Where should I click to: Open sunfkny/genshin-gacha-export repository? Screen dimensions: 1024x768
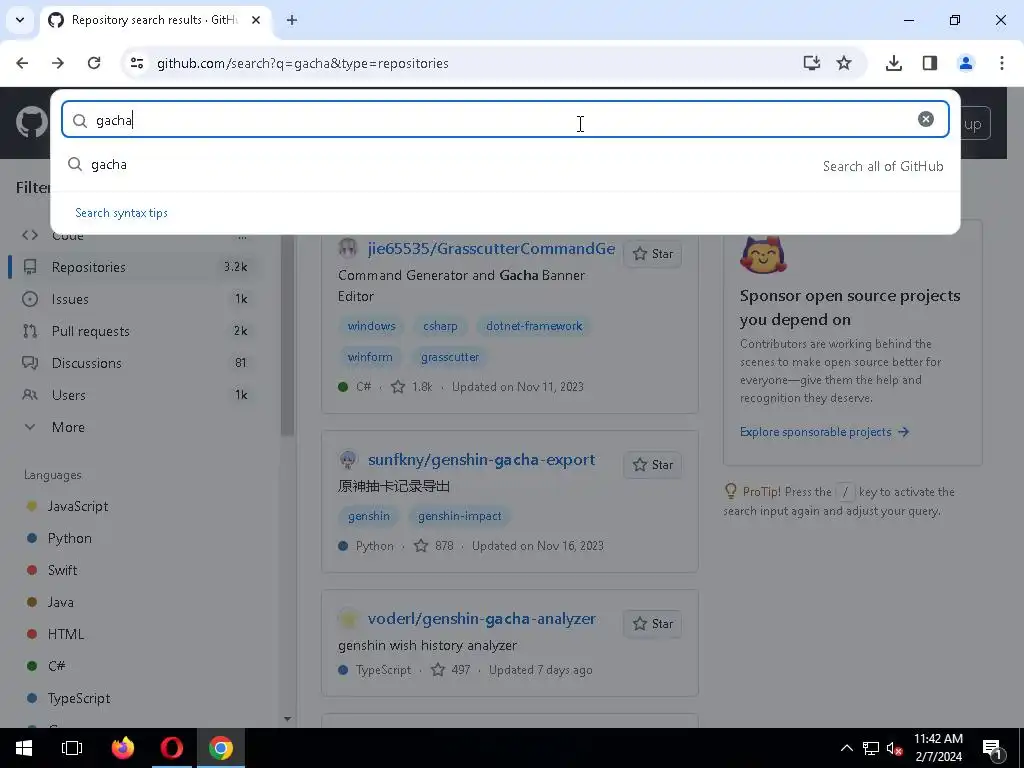(x=481, y=460)
